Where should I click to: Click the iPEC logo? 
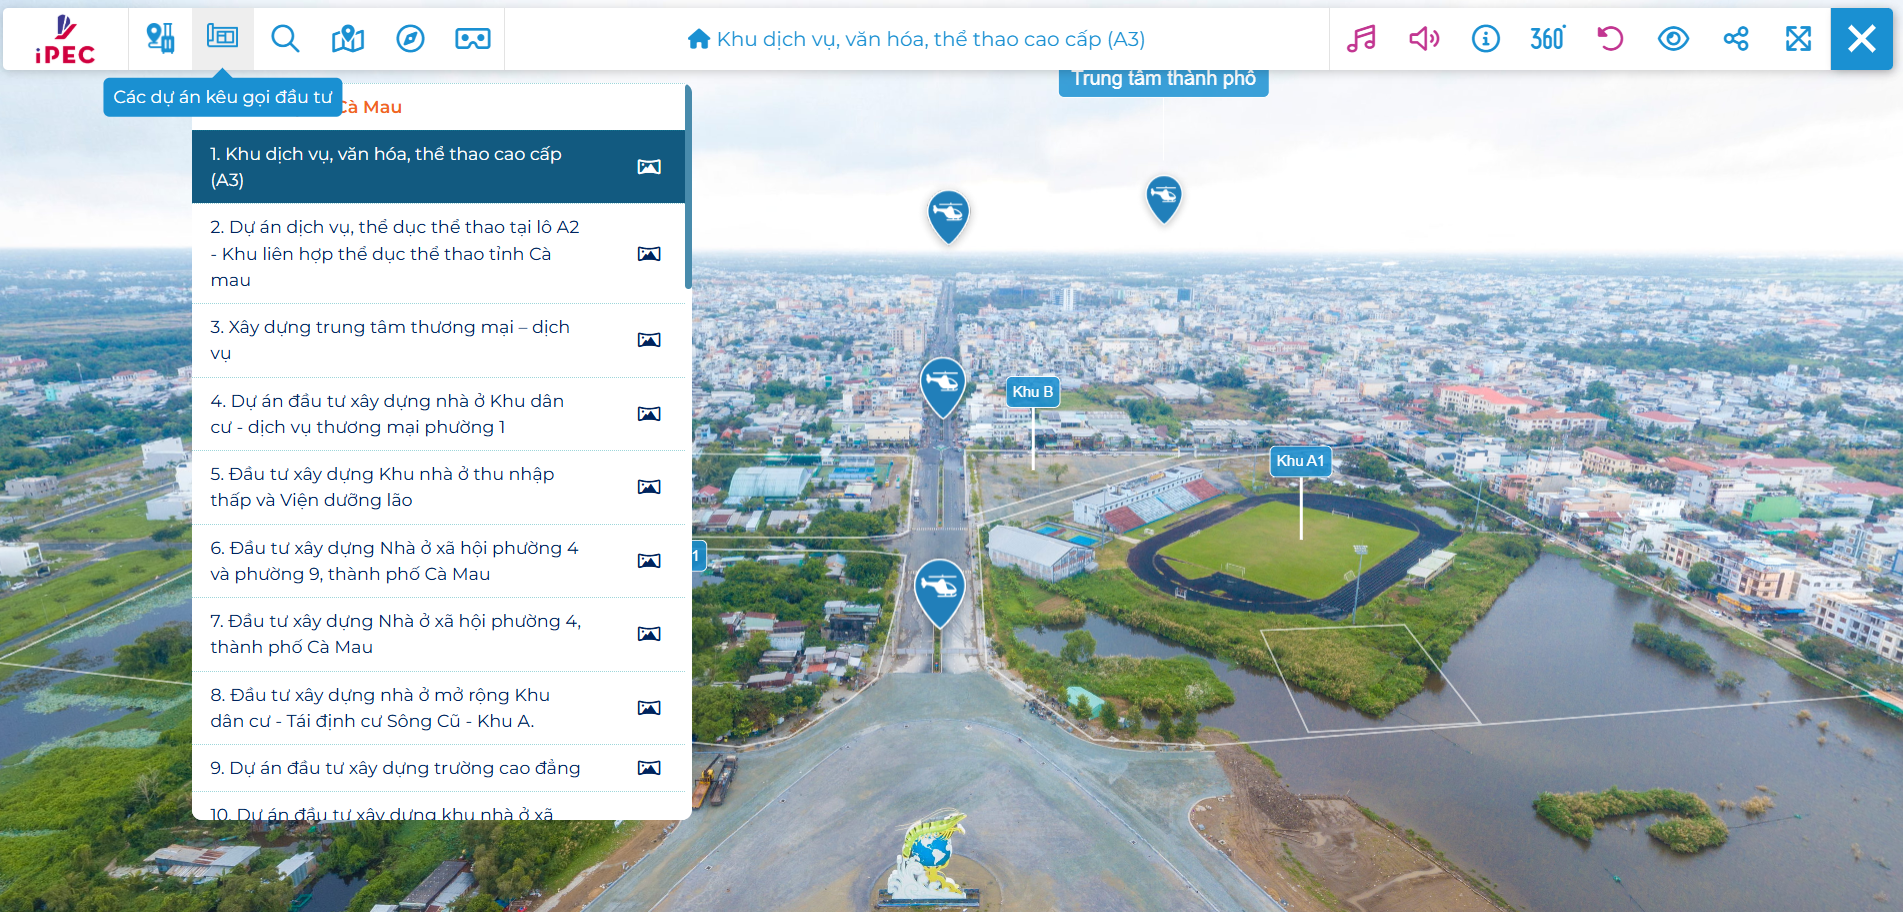coord(65,40)
